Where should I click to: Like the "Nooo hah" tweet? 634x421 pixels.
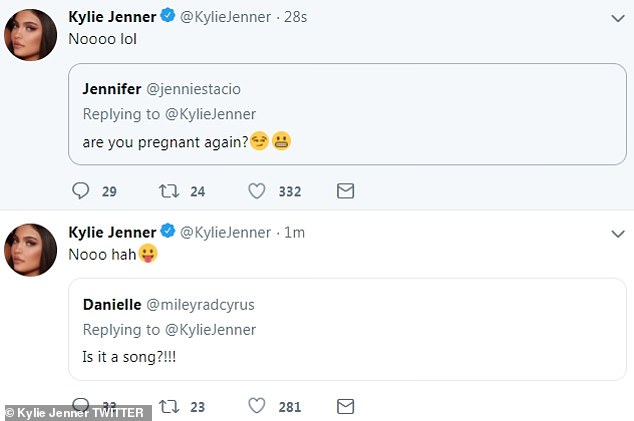click(x=257, y=406)
